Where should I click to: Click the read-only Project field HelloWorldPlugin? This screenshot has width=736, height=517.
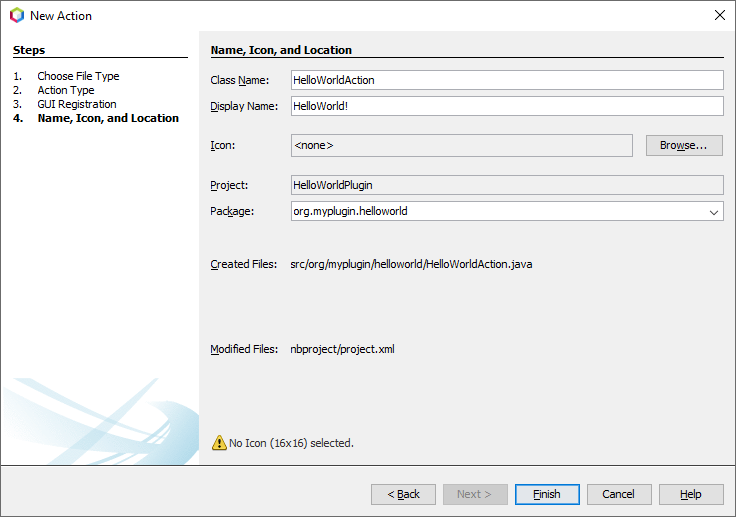[x=506, y=185]
